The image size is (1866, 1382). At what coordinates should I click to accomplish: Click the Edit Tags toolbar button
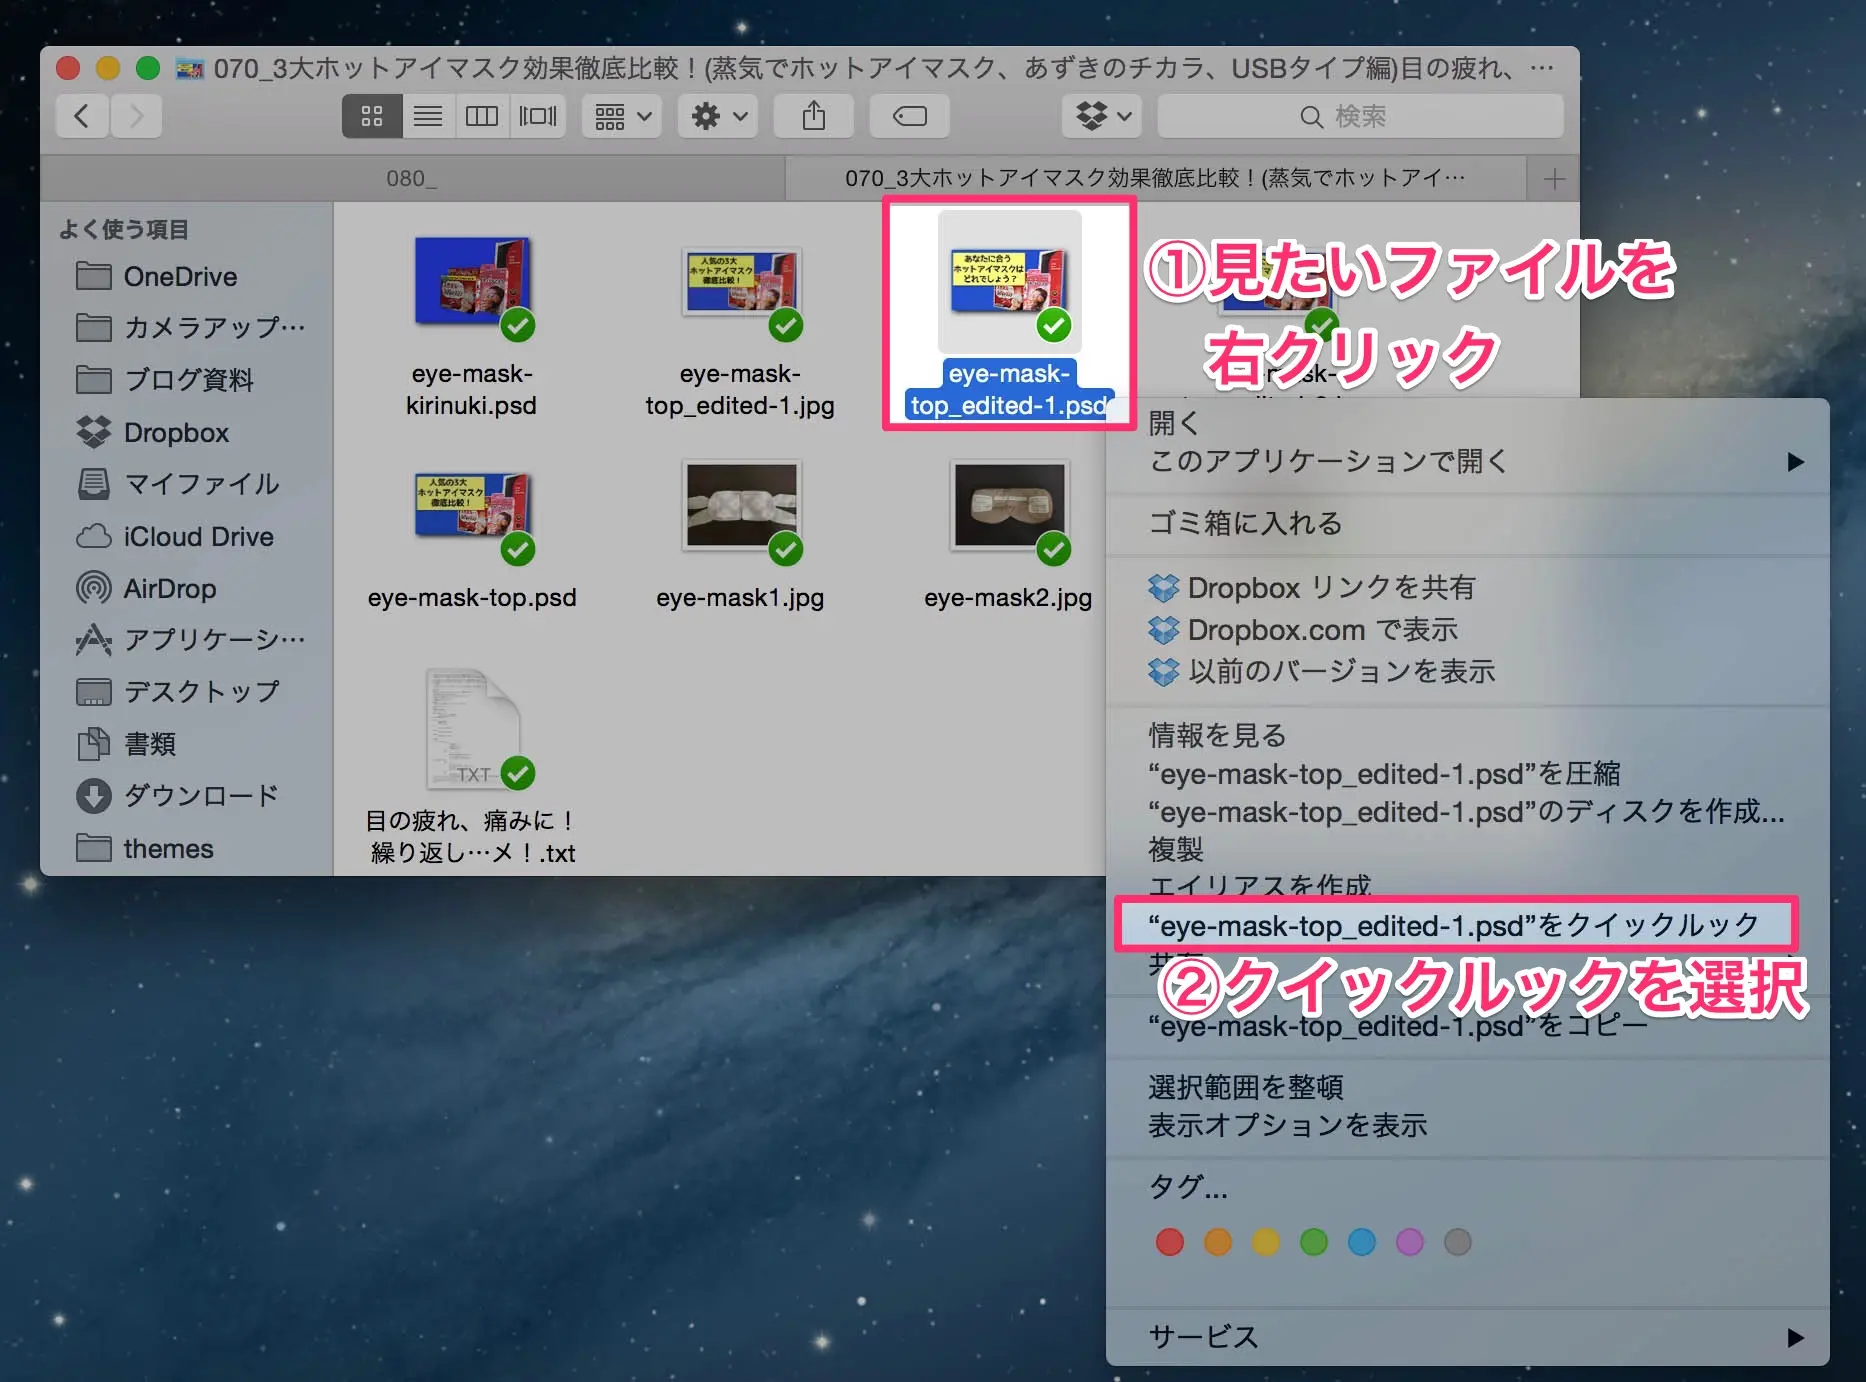(909, 116)
